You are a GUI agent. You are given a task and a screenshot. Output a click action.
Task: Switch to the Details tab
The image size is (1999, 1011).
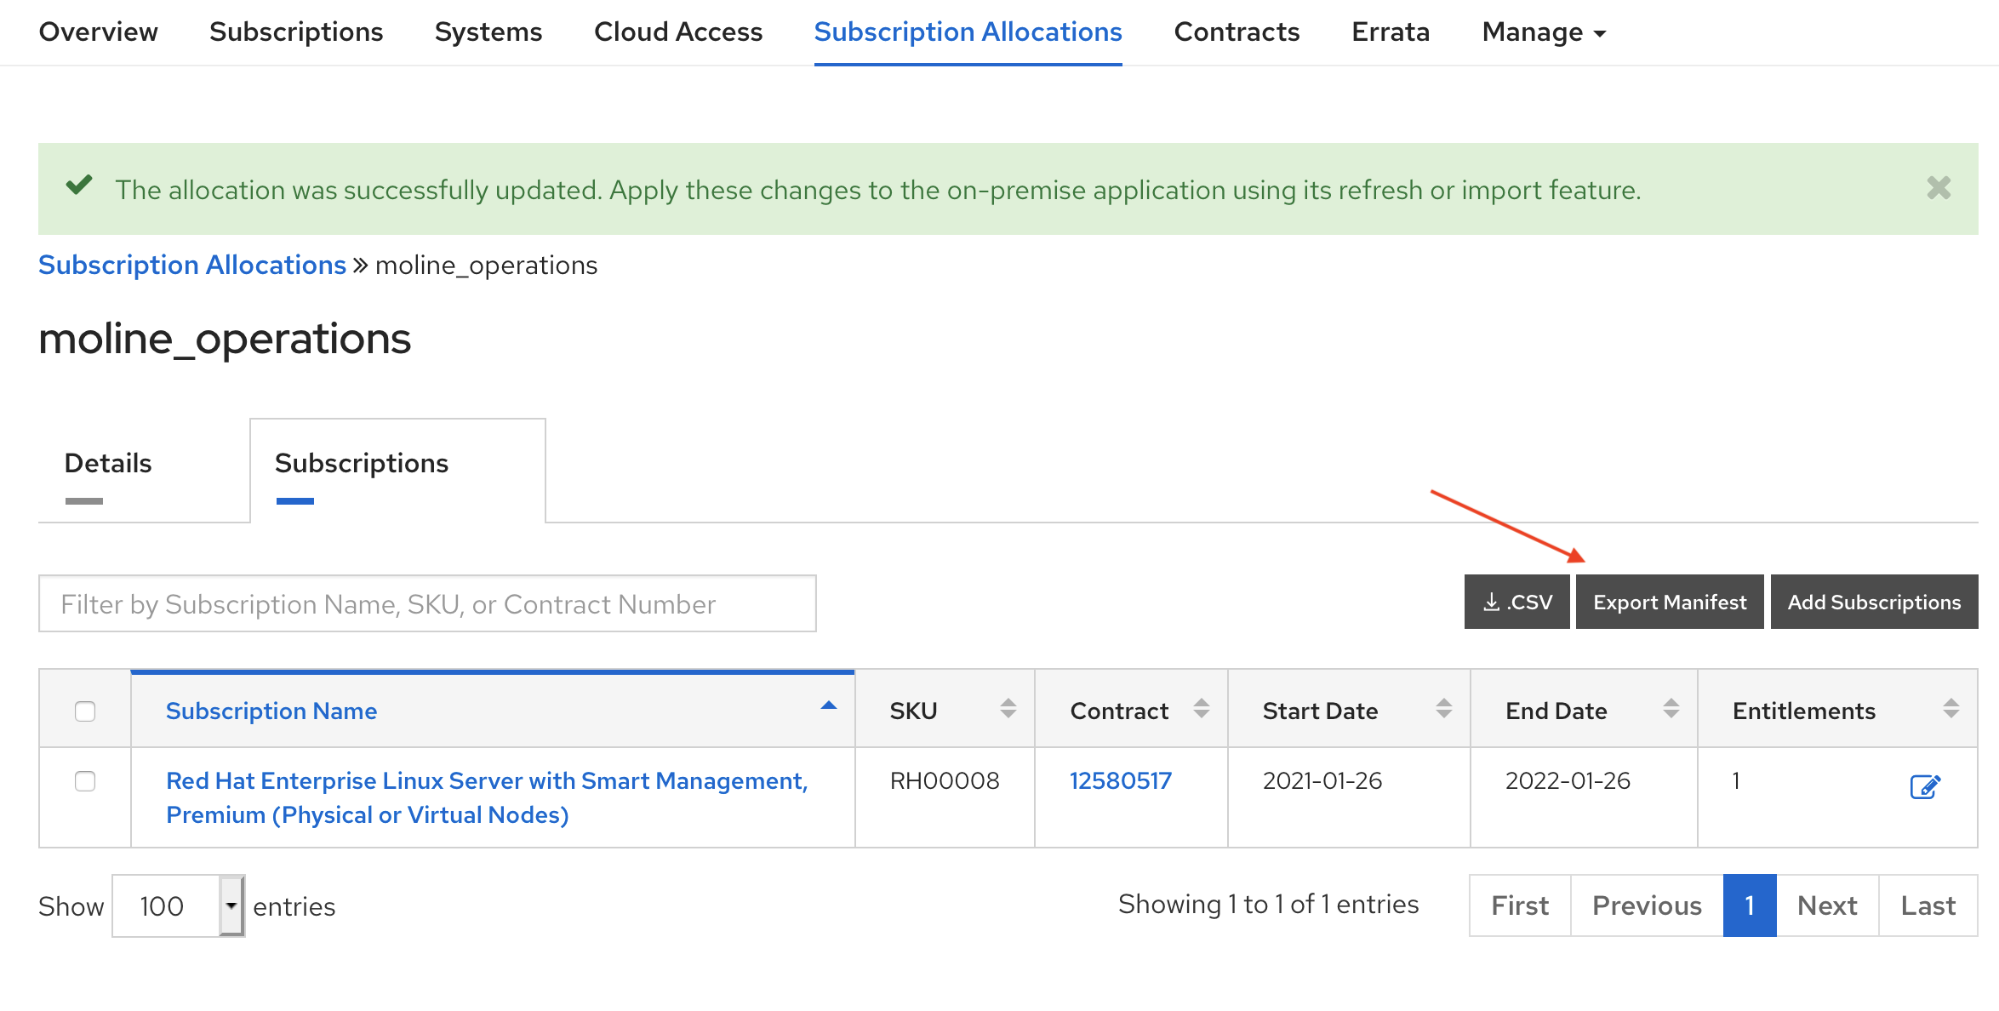coord(108,464)
